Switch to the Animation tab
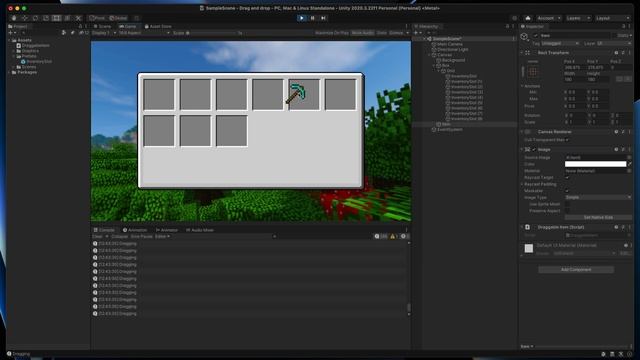This screenshot has height=360, width=640. (135, 230)
